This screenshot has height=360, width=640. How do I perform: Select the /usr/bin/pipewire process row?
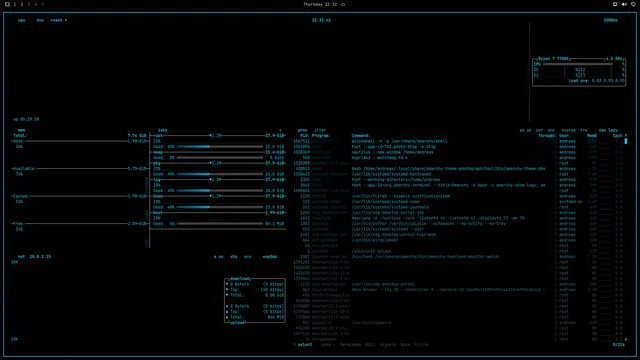click(458, 323)
